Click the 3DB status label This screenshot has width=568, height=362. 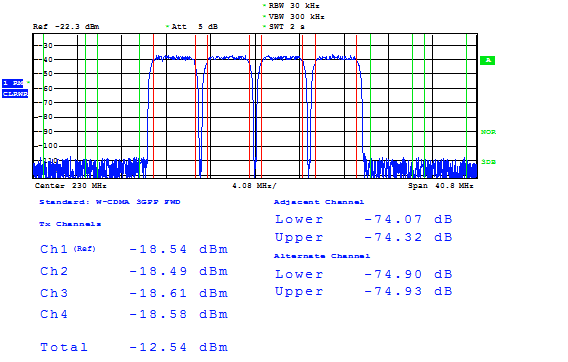click(x=488, y=162)
